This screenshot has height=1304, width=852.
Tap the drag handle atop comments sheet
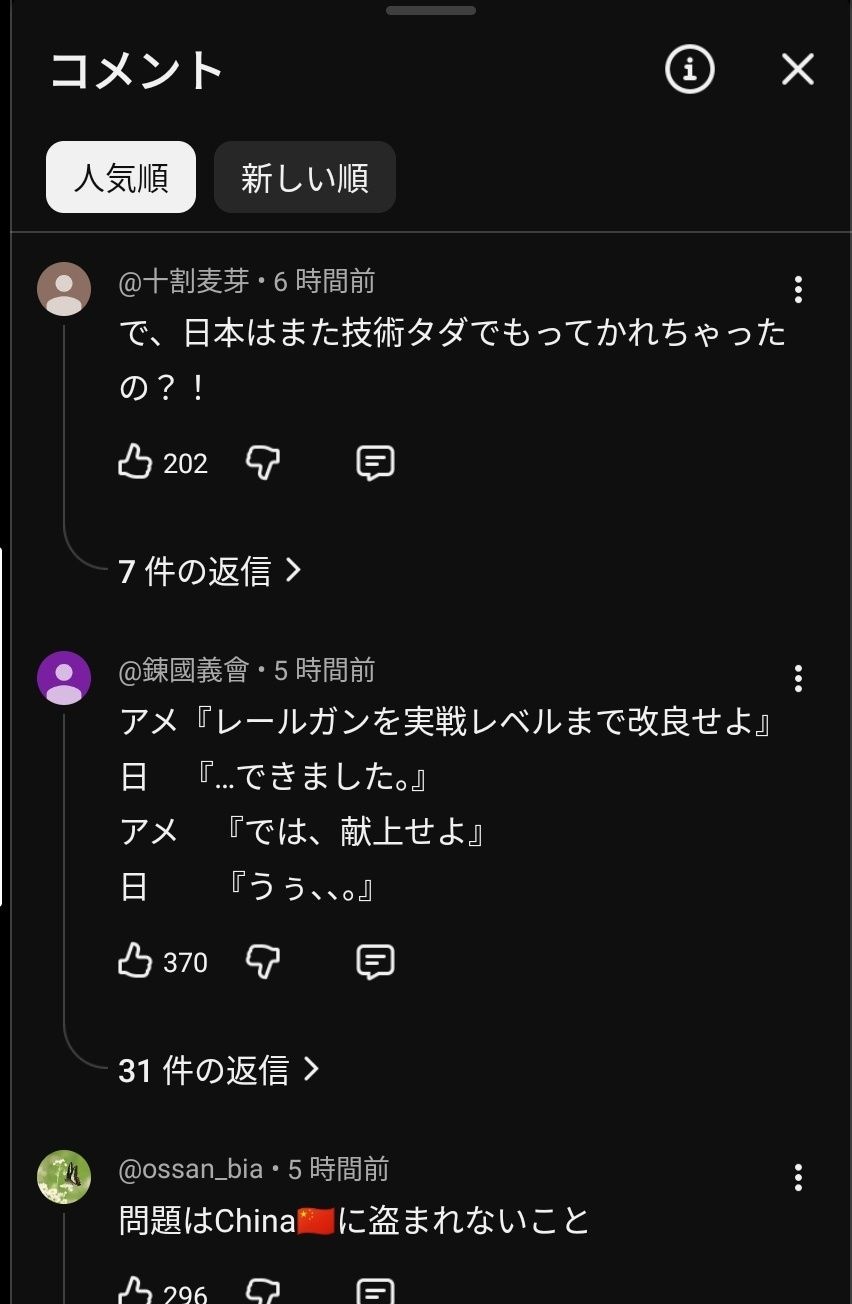tap(431, 11)
